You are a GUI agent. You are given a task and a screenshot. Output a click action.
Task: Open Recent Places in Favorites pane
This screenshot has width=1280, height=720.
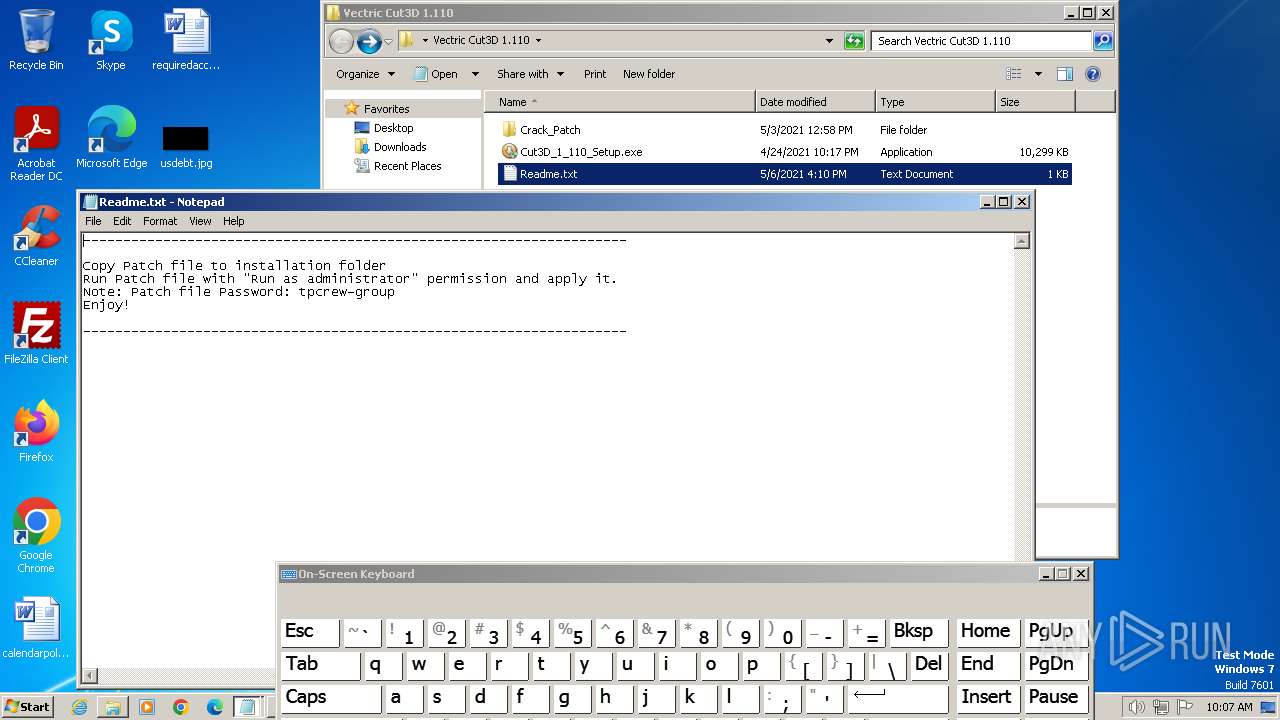coord(407,166)
